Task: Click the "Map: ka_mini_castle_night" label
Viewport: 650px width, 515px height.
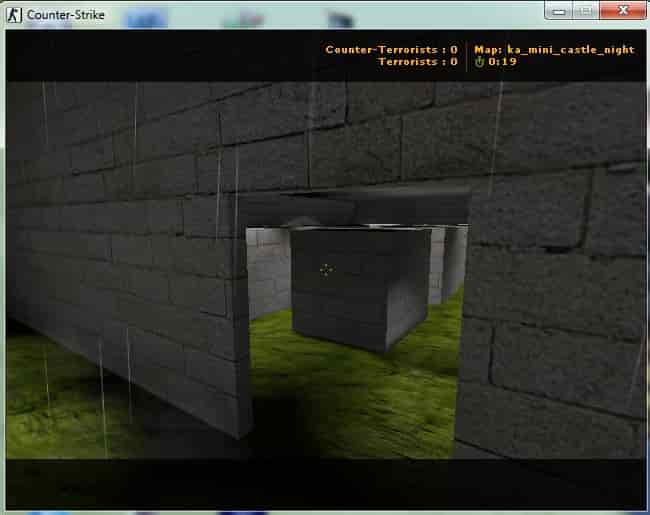Action: tap(554, 50)
